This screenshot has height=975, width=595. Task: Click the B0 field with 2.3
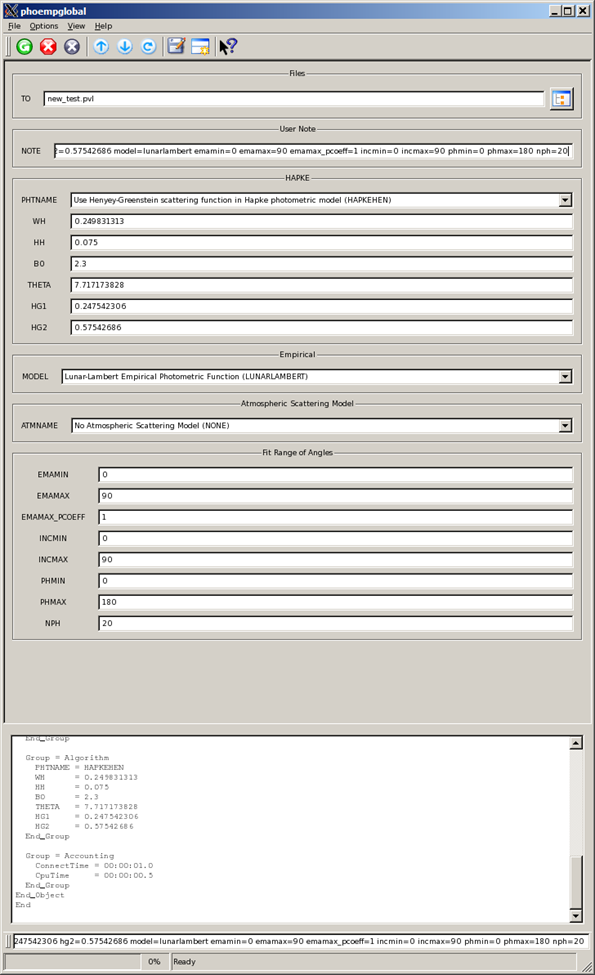click(321, 264)
